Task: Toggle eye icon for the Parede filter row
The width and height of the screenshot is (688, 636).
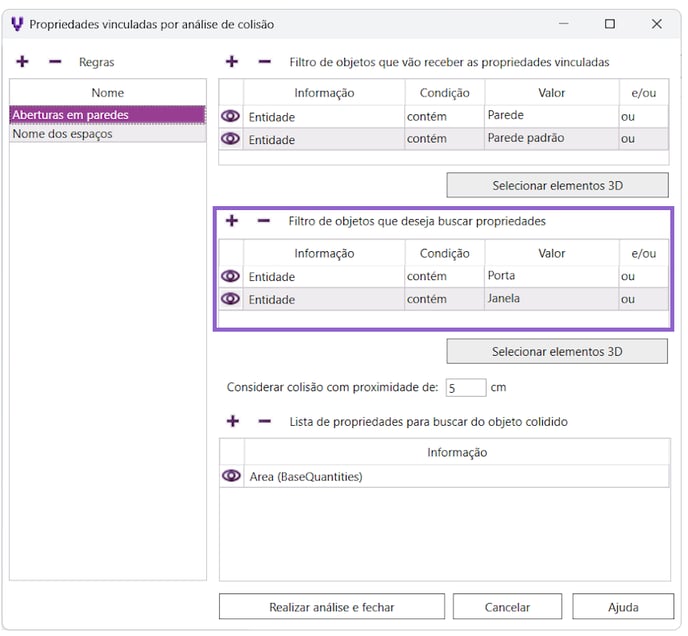Action: coord(231,117)
